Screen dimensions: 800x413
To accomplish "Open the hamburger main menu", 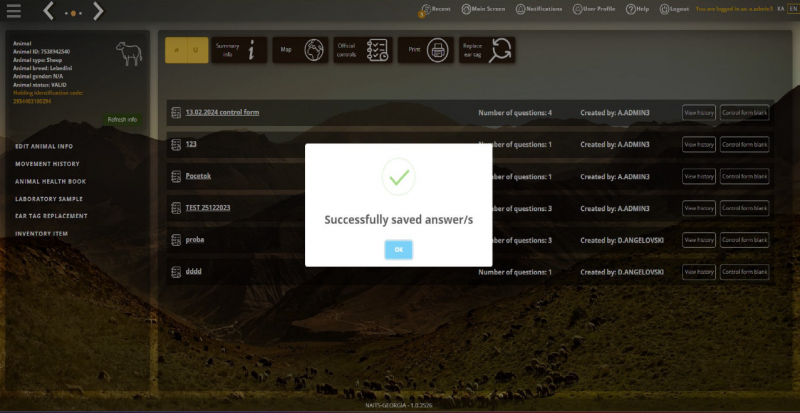I will coord(14,11).
